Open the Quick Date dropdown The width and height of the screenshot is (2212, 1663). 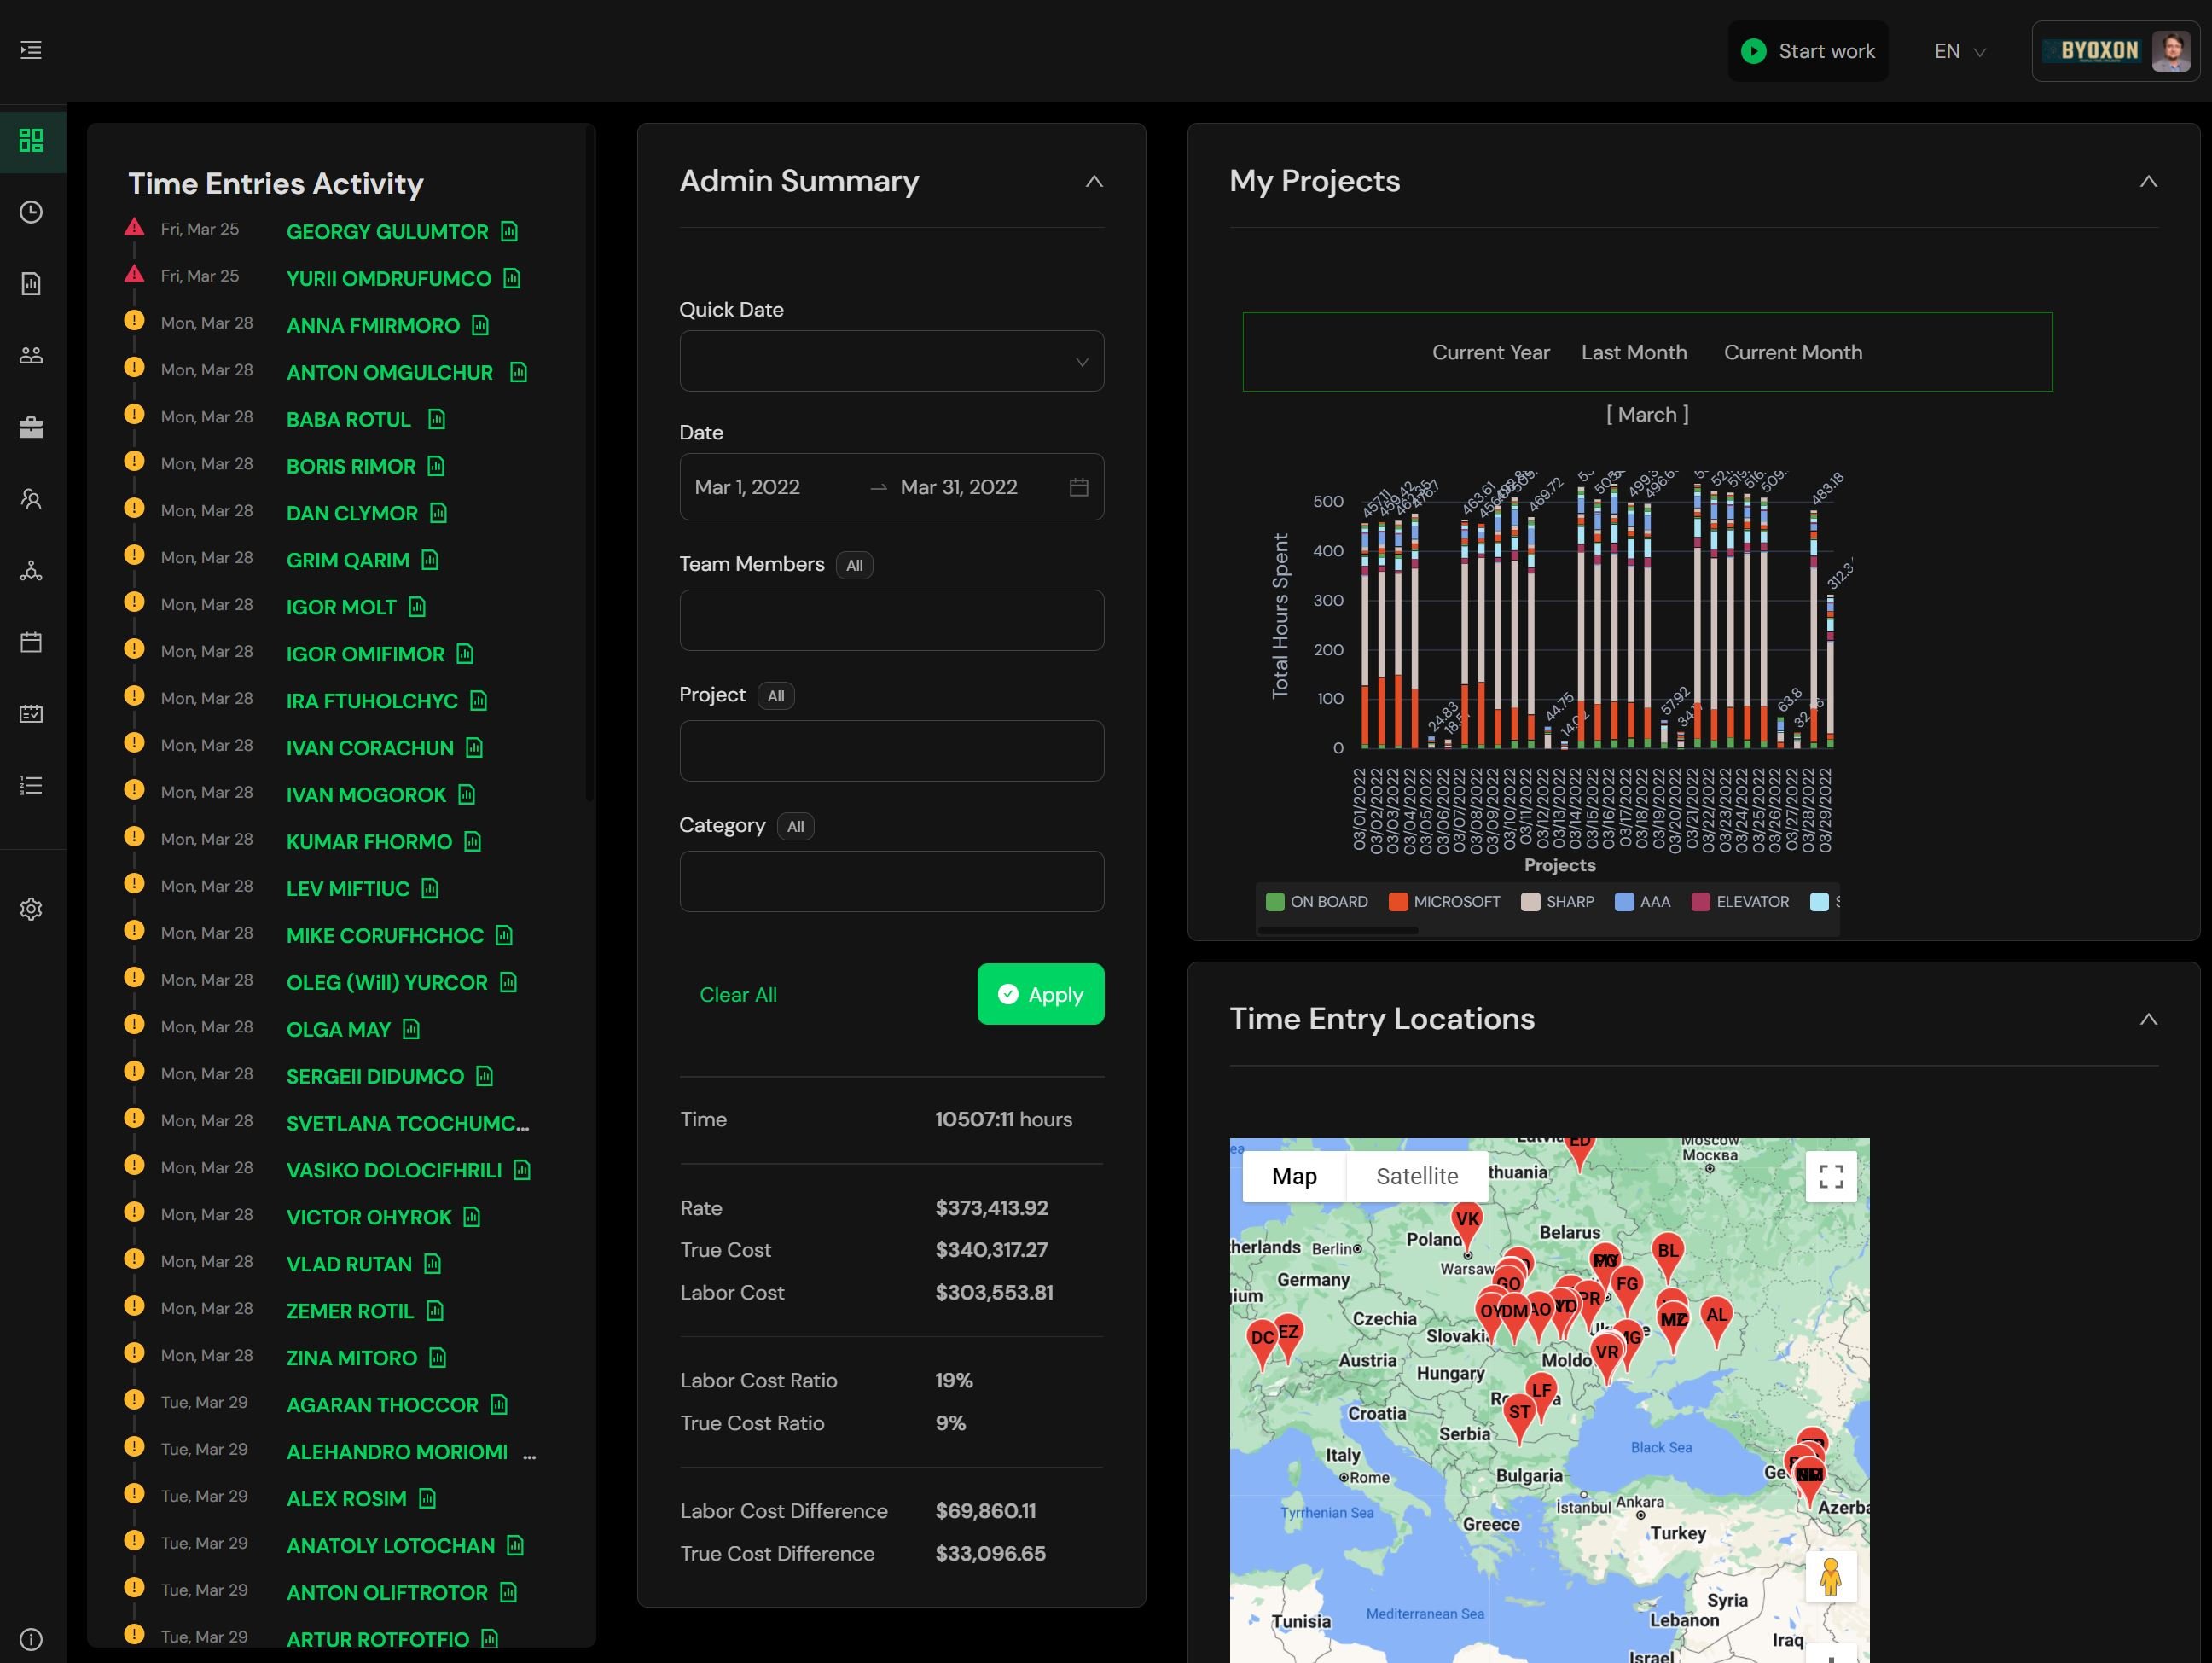(891, 361)
